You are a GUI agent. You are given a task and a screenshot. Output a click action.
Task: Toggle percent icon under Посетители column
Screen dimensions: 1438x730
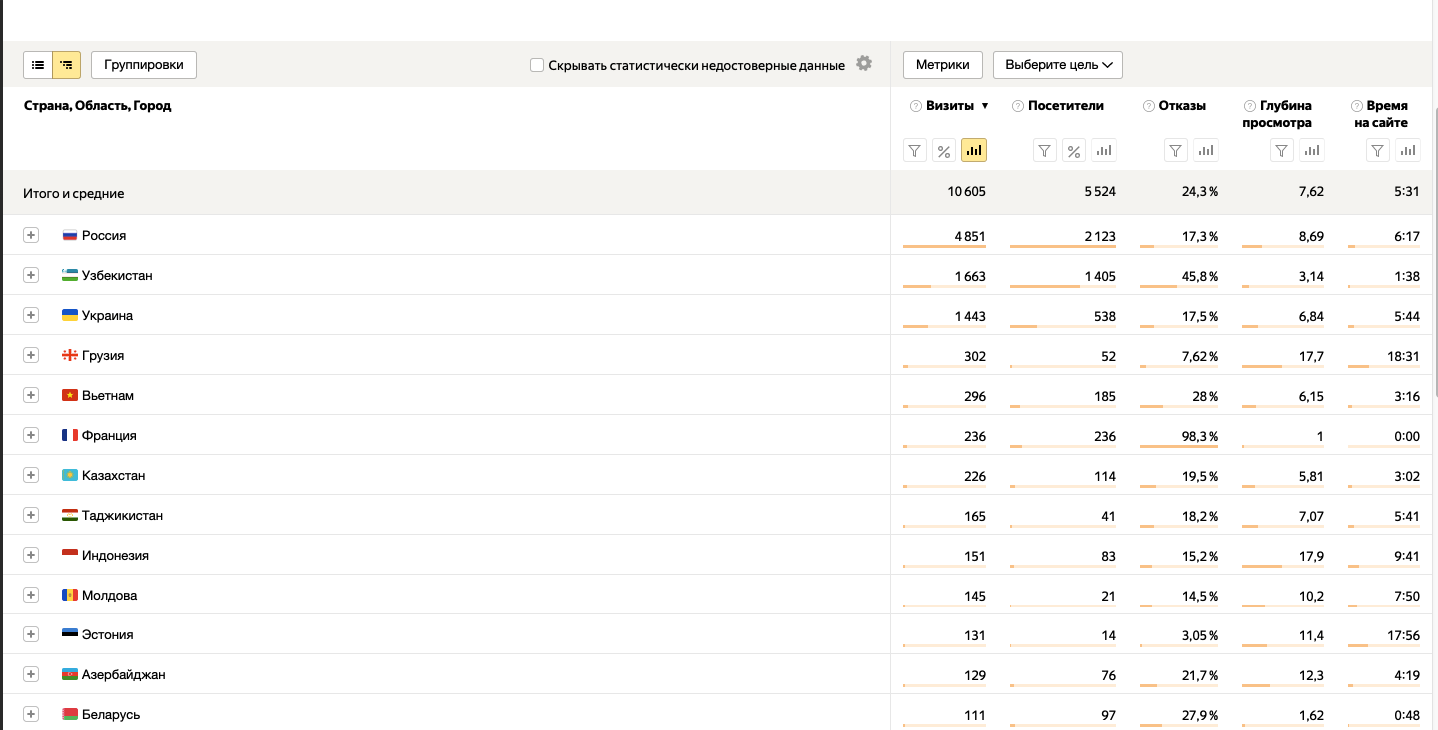[1073, 151]
